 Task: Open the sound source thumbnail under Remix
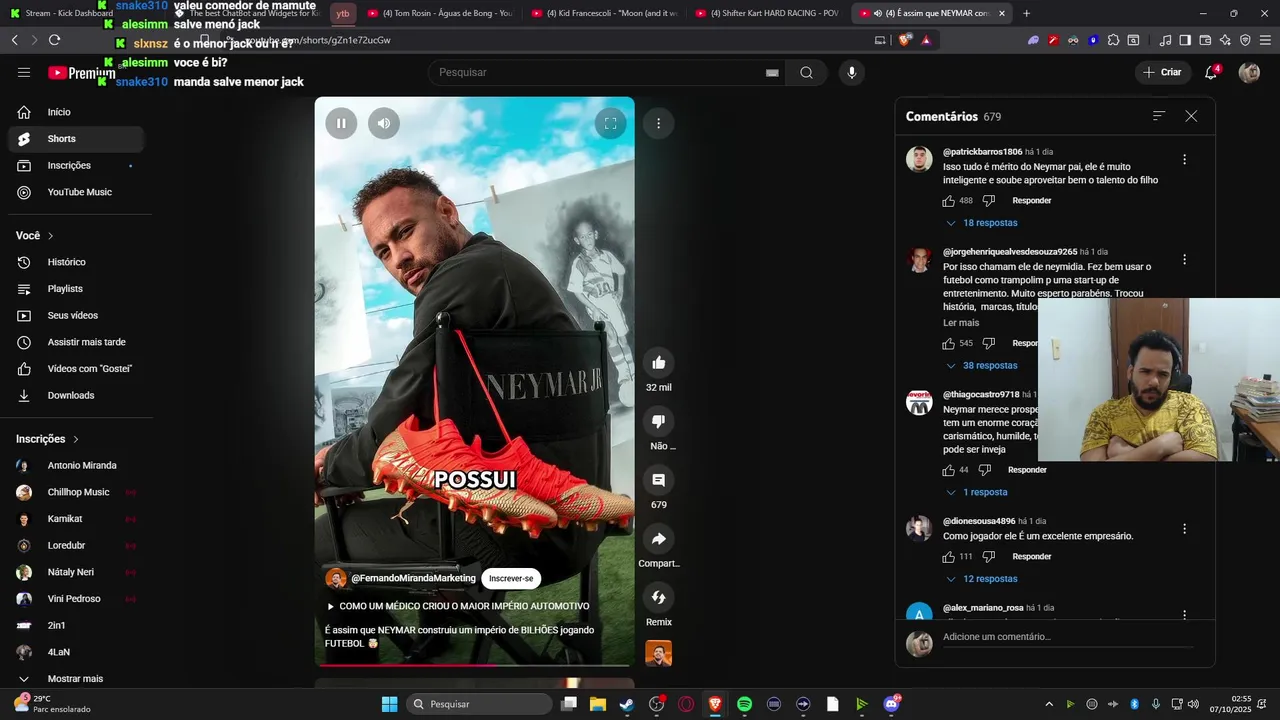click(x=658, y=653)
